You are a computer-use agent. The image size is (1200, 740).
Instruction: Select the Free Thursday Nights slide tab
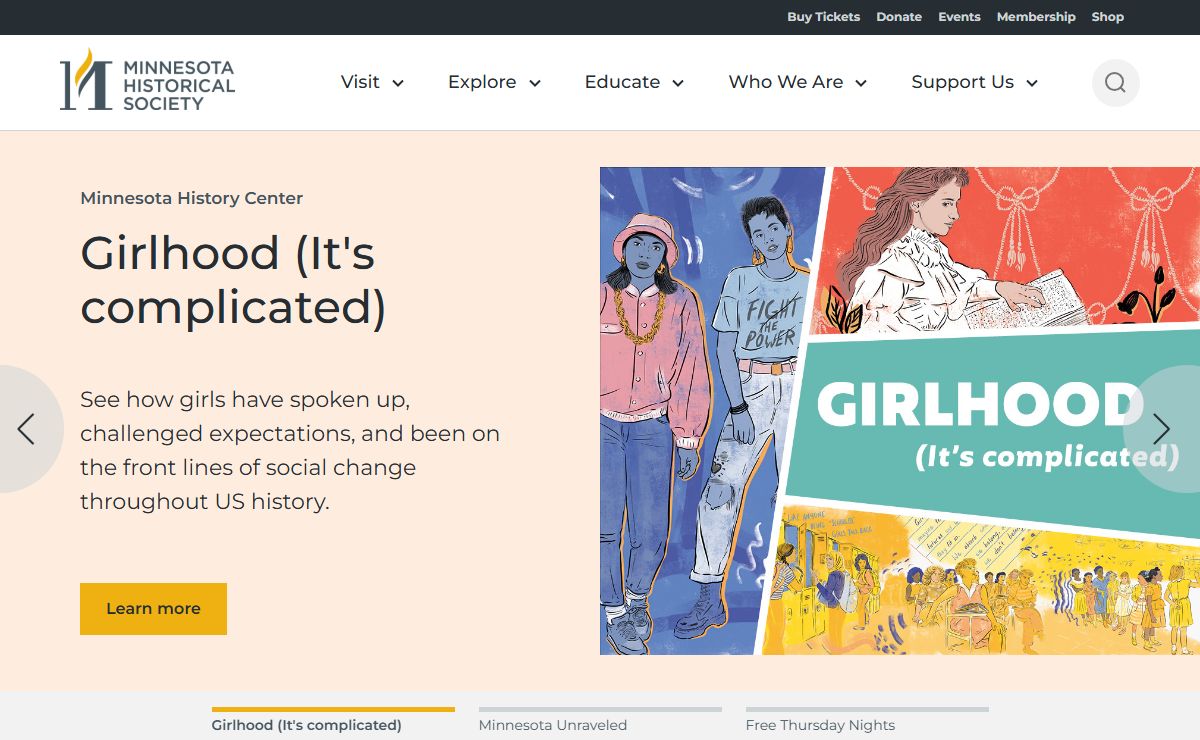867,722
